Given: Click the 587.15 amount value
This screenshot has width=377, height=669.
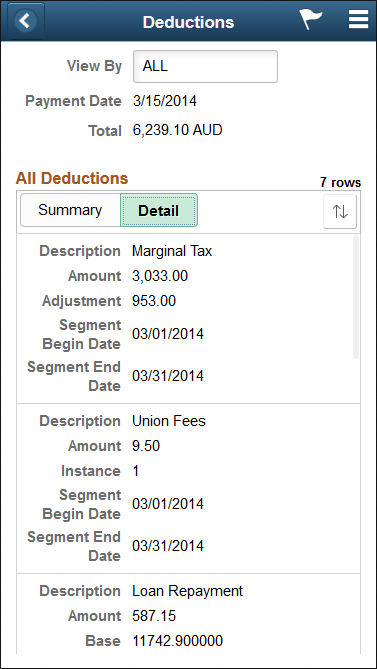Looking at the screenshot, I should (154, 616).
